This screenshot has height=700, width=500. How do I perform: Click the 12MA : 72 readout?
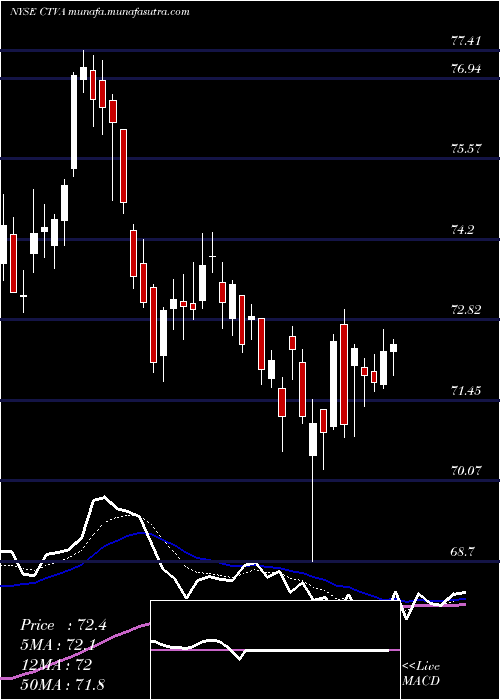(56, 664)
